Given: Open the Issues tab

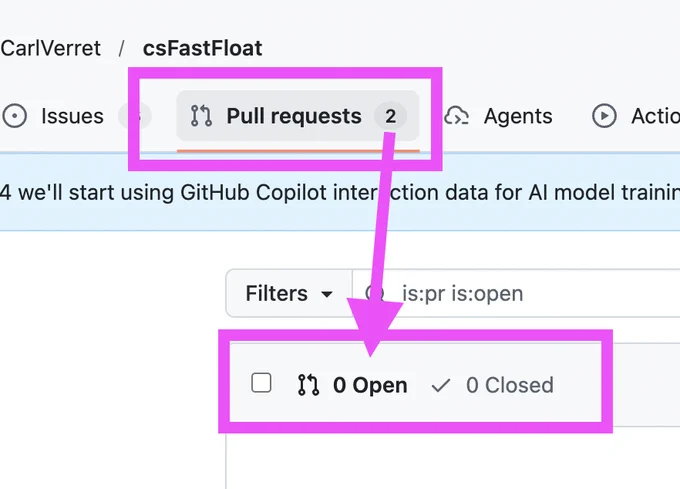Looking at the screenshot, I should pos(73,116).
